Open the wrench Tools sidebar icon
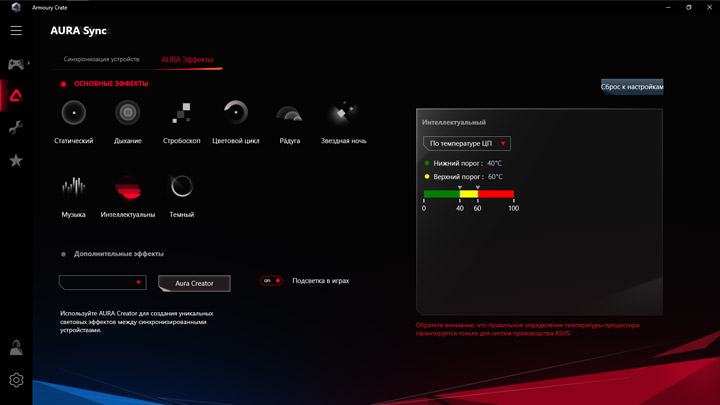 pyautogui.click(x=16, y=127)
